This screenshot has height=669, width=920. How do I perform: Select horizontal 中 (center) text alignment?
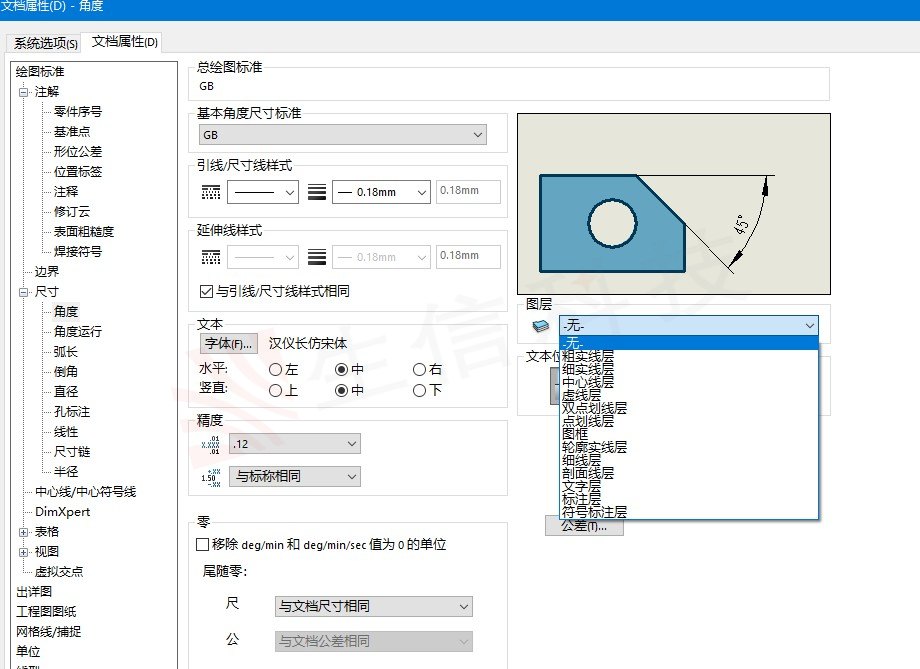point(341,370)
